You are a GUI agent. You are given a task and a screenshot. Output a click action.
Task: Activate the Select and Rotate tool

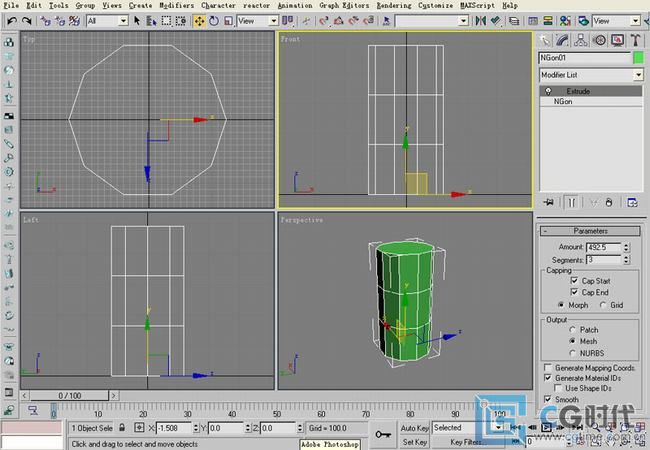click(x=214, y=20)
